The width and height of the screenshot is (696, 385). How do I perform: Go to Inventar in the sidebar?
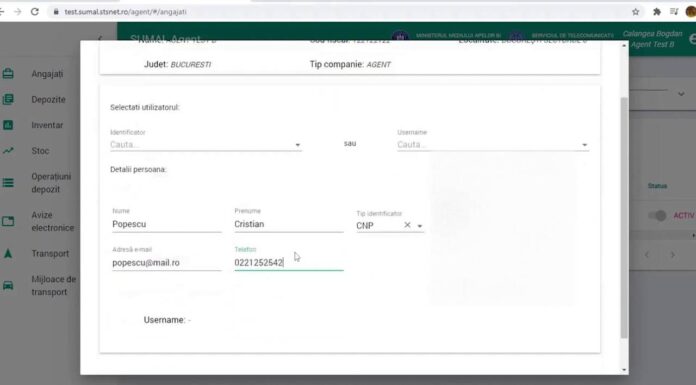47,125
